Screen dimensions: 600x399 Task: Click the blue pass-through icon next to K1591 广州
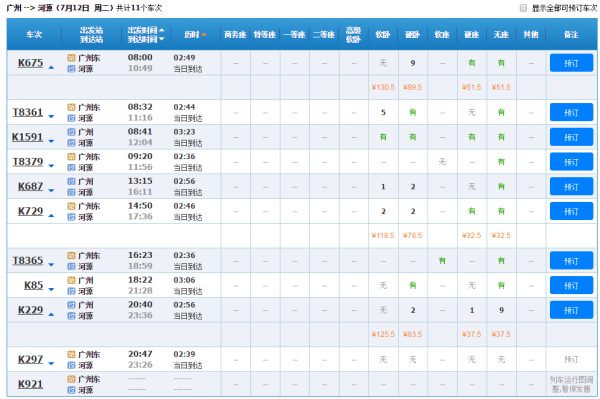pyautogui.click(x=71, y=132)
